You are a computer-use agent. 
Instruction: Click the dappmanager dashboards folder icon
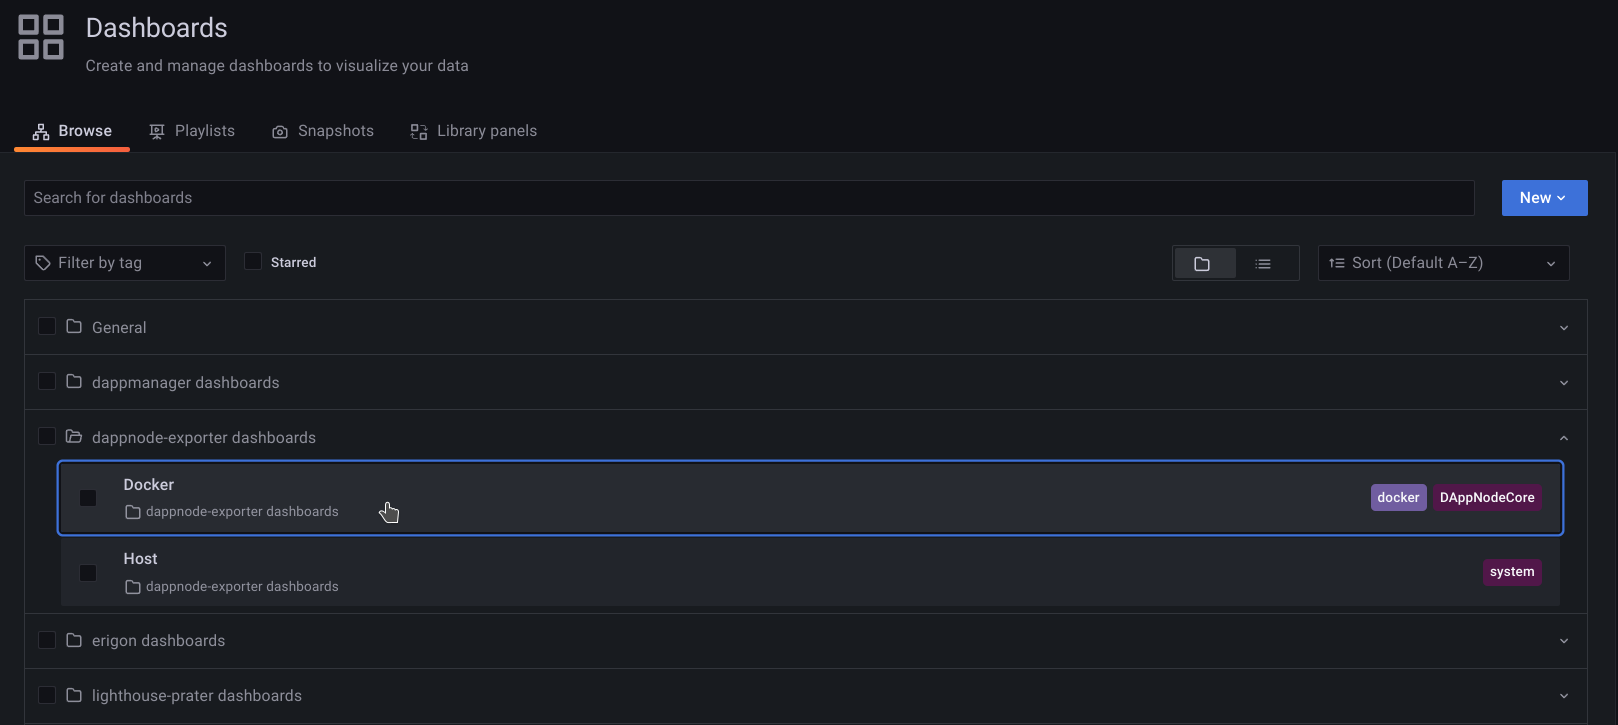(x=74, y=381)
